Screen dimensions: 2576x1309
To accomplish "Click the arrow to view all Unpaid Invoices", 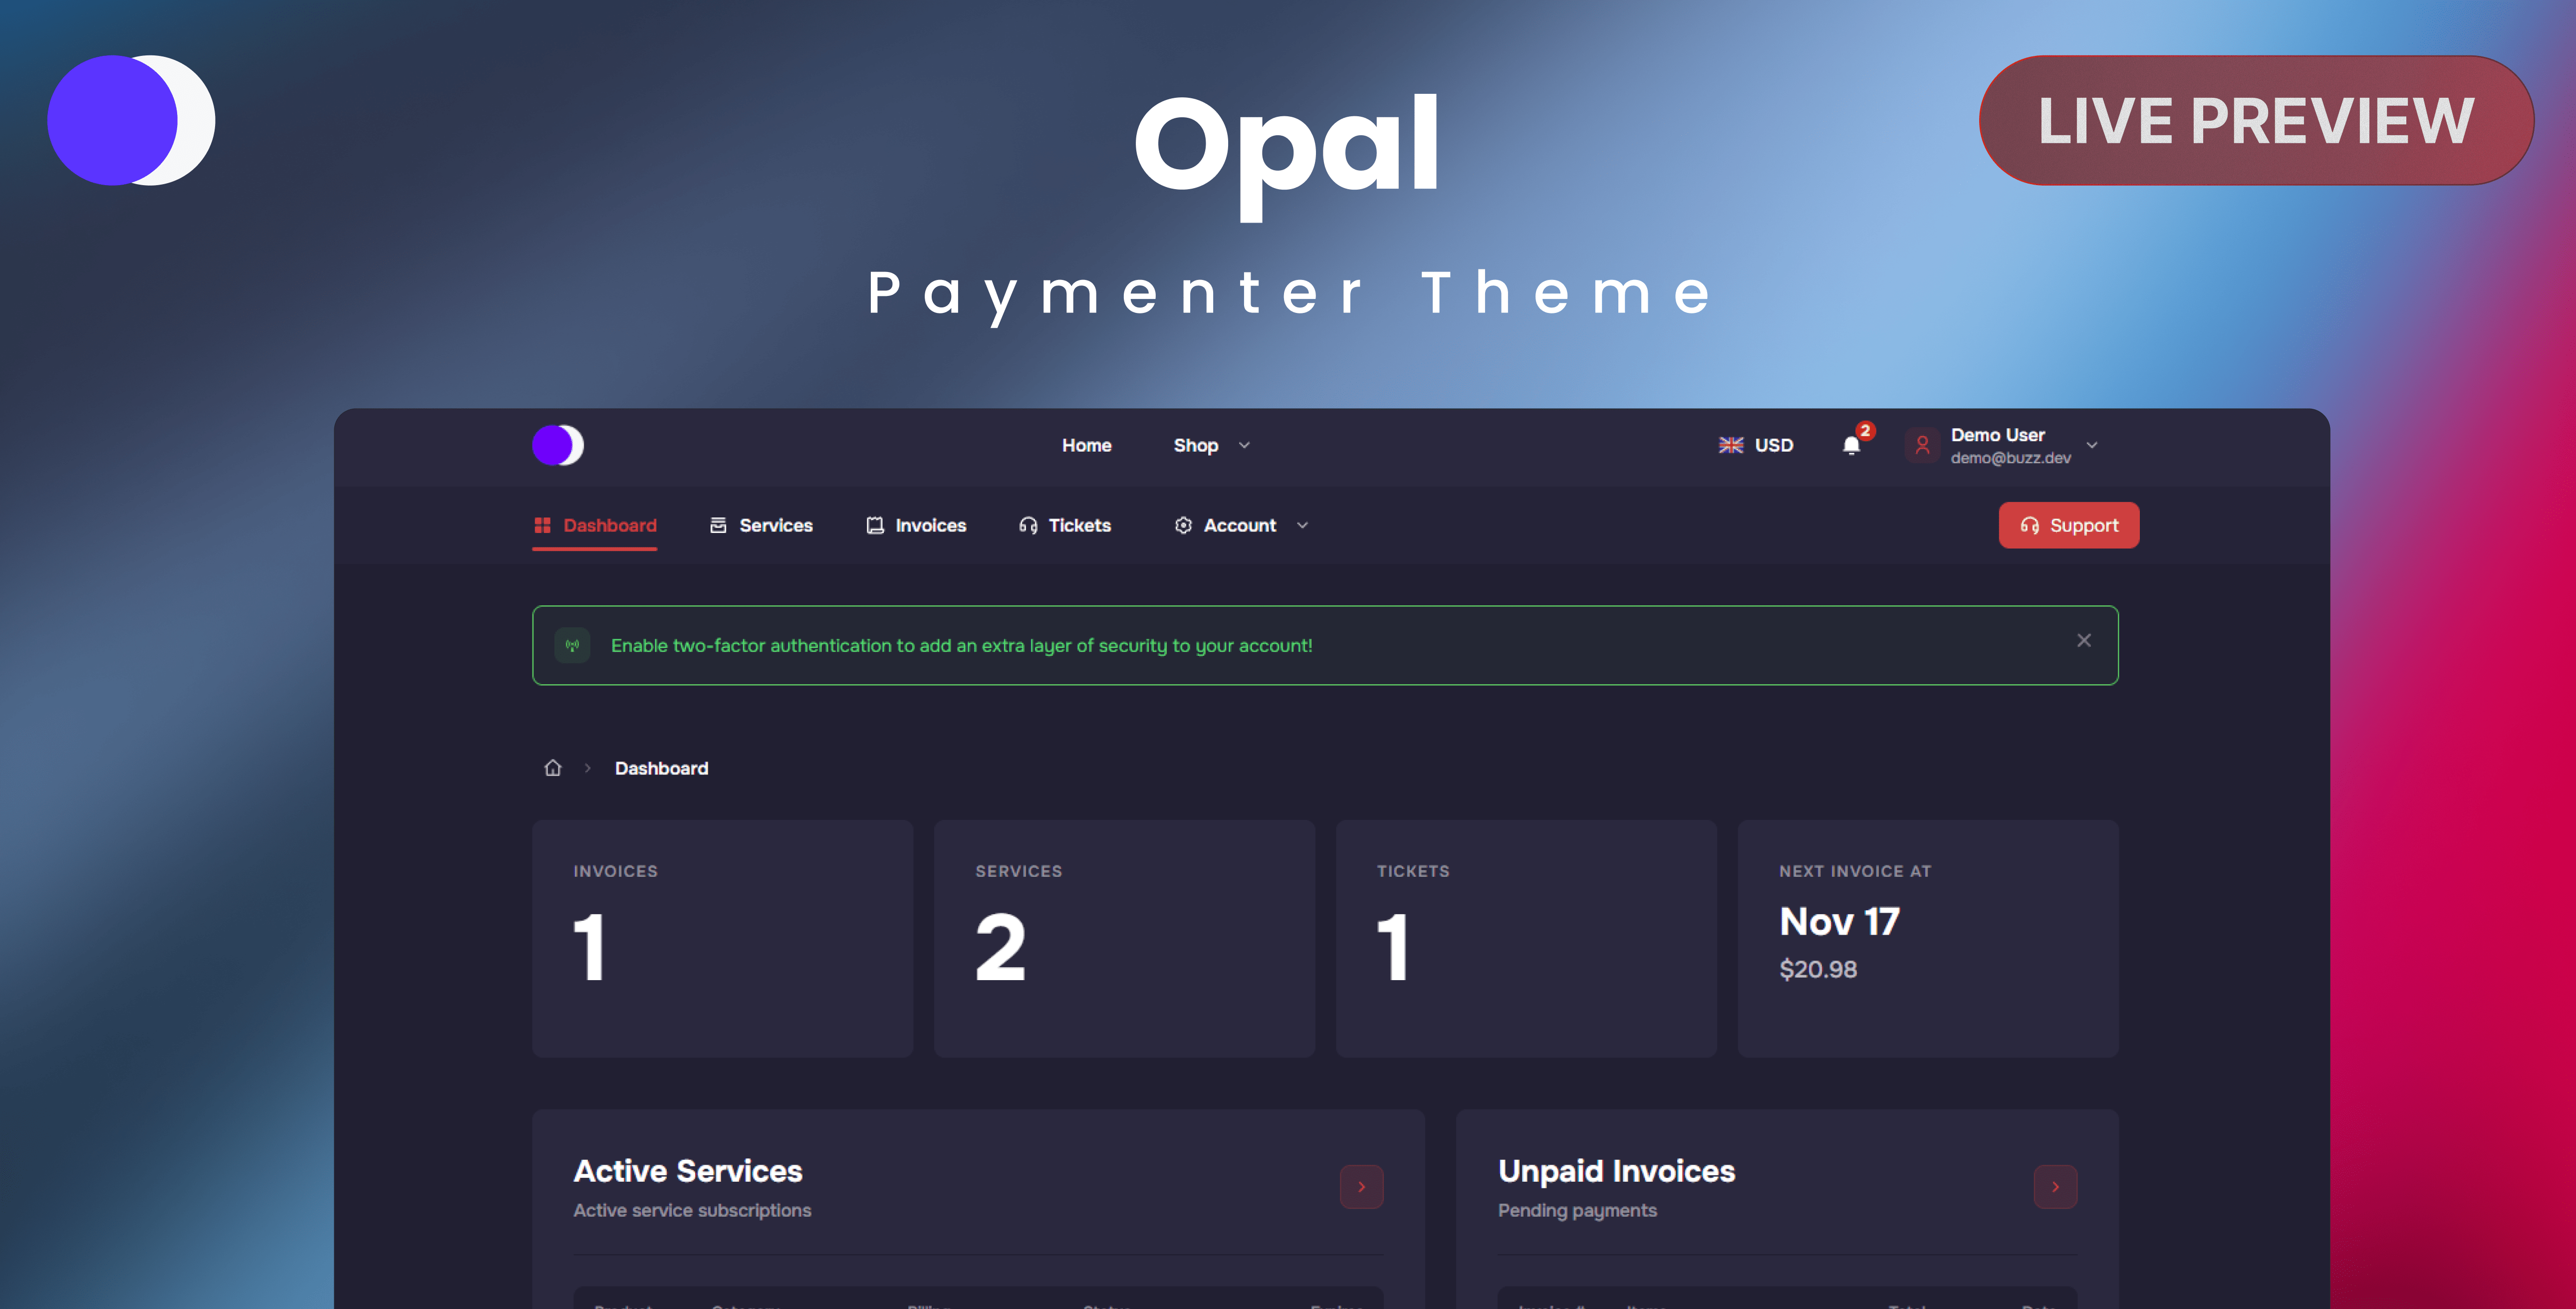I will [x=2056, y=1187].
